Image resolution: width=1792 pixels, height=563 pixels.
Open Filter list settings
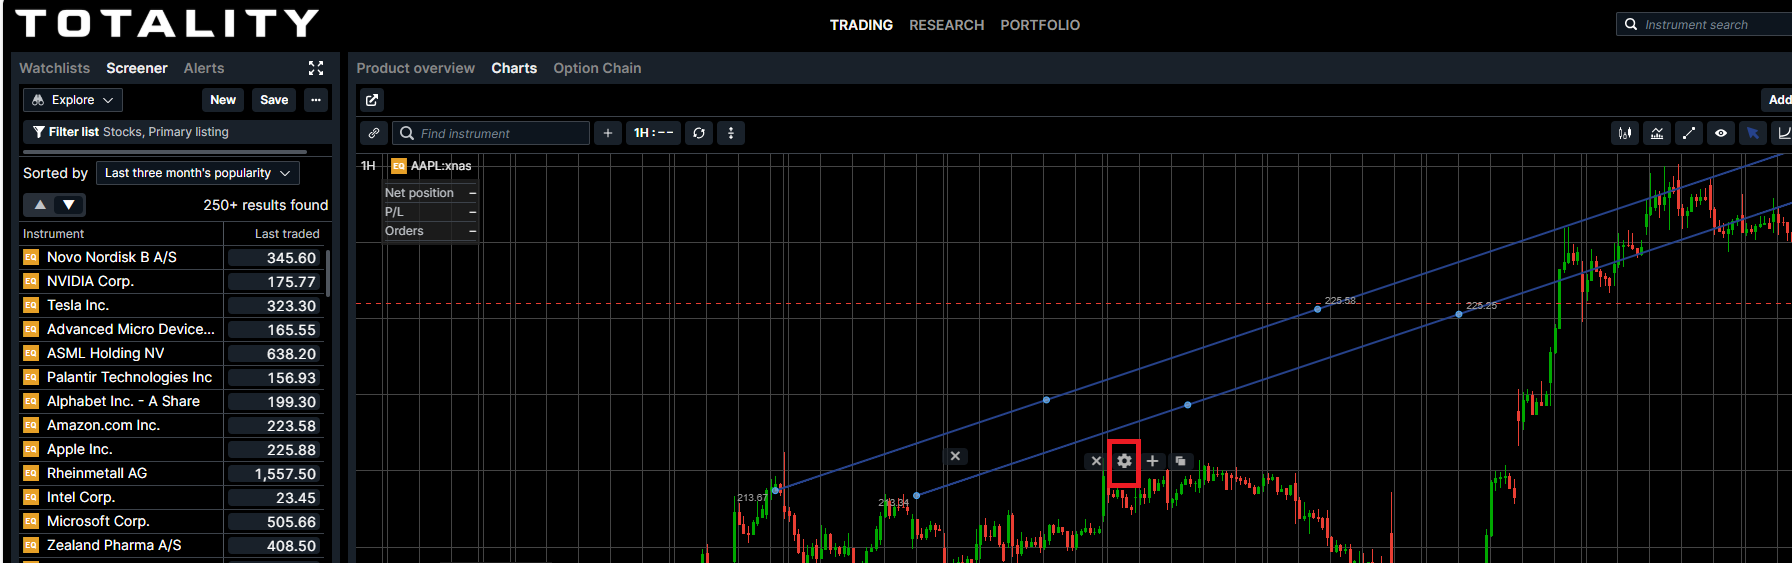pyautogui.click(x=177, y=132)
